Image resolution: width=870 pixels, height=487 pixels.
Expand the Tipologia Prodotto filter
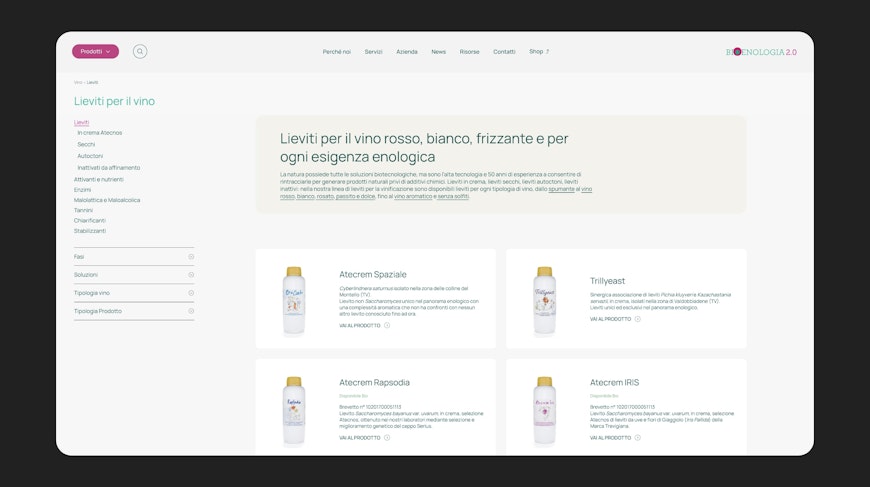[134, 311]
